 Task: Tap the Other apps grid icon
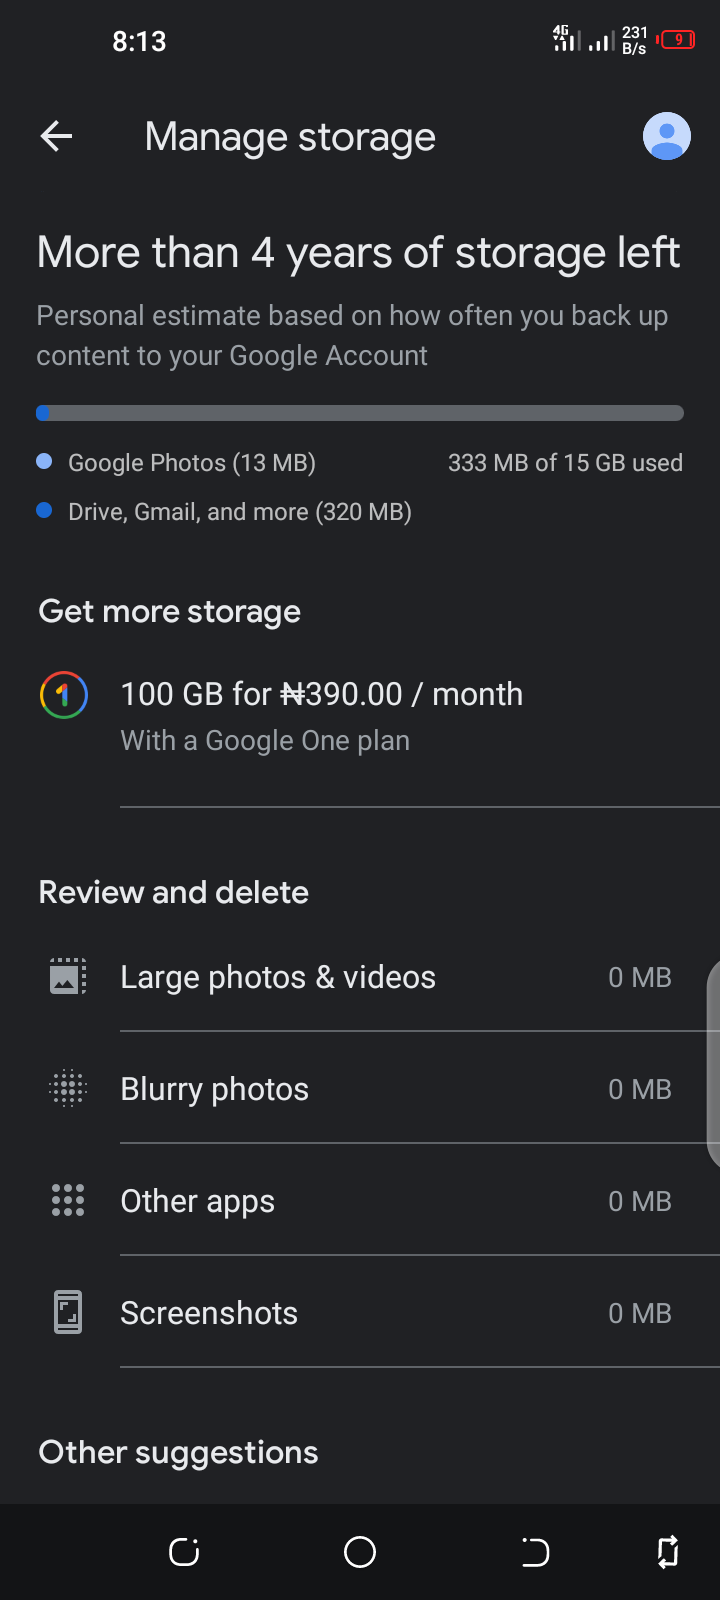point(68,1200)
